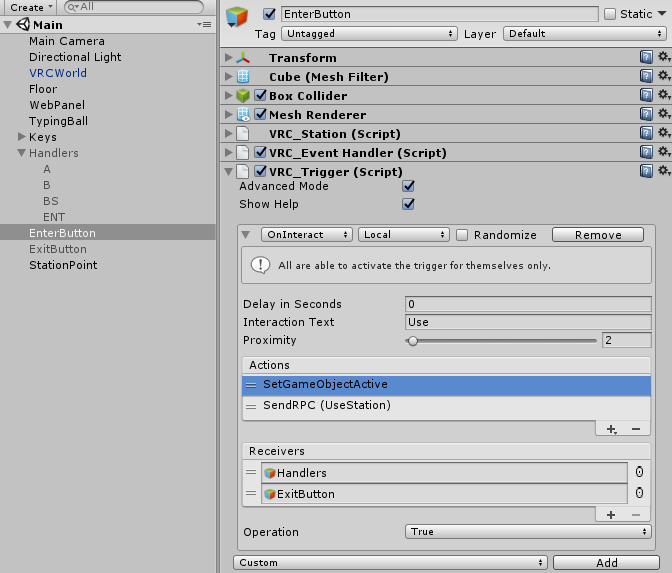
Task: Click the hierarchy search field
Action: pos(134,7)
